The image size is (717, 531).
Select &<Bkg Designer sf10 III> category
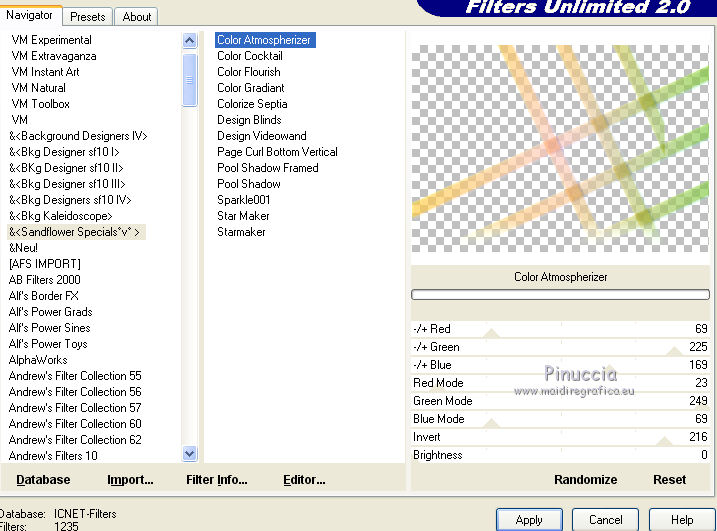[67, 184]
